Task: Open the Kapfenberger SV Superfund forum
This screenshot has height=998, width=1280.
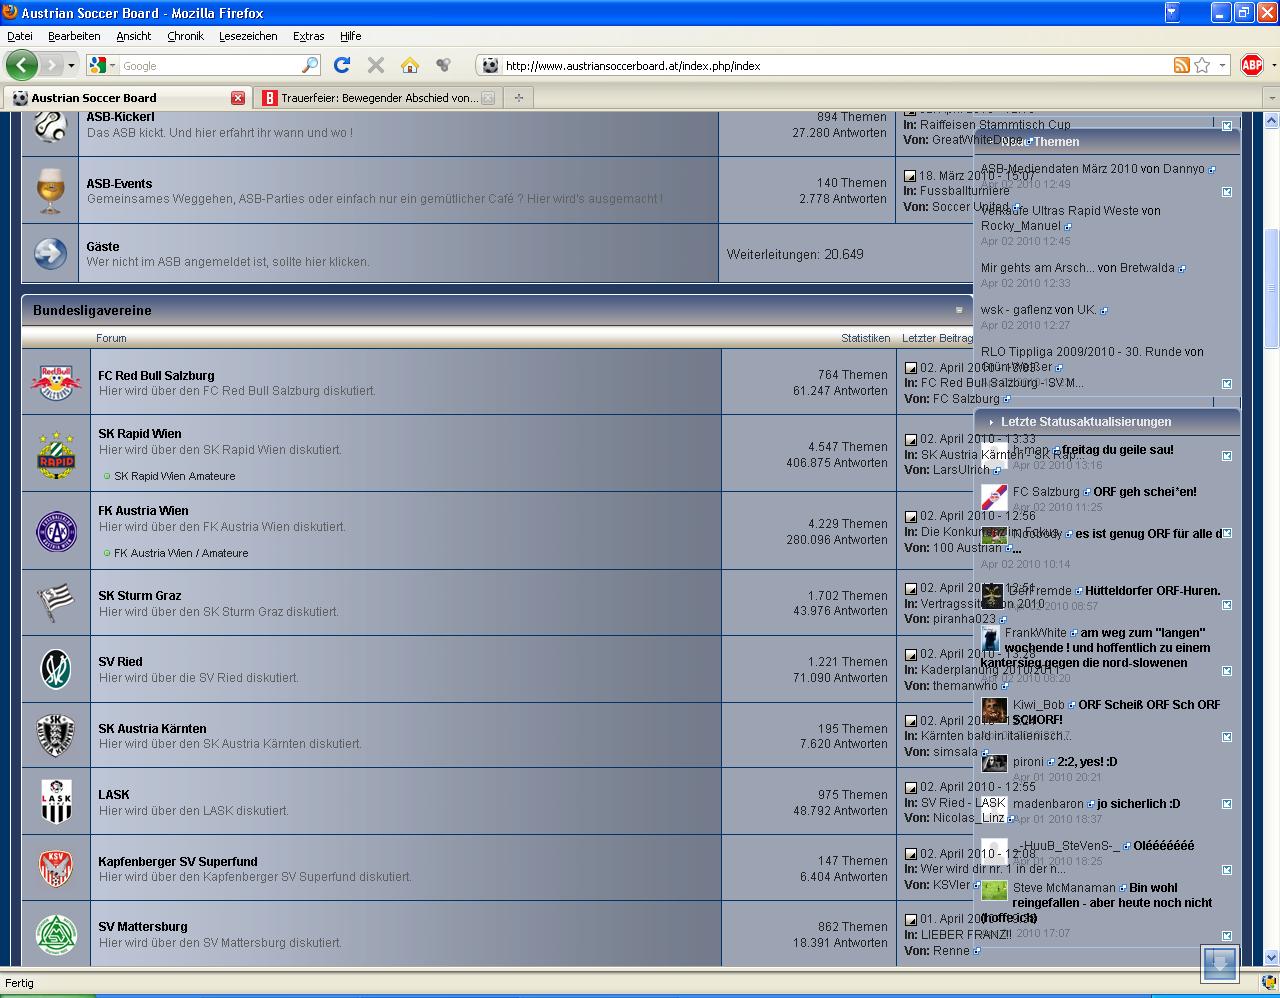Action: (x=178, y=862)
